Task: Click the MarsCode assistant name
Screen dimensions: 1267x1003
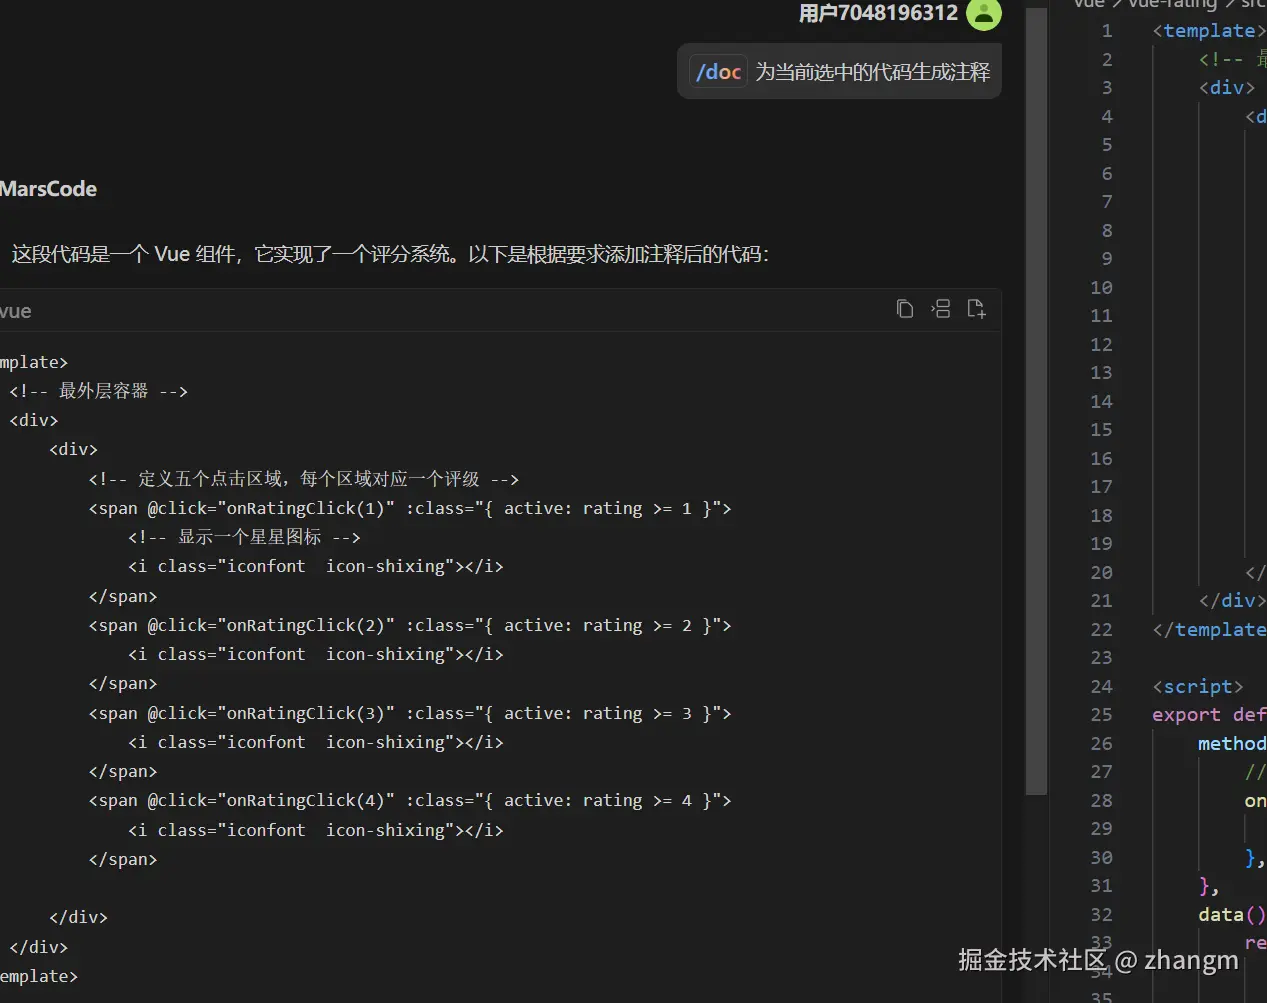Action: (48, 189)
